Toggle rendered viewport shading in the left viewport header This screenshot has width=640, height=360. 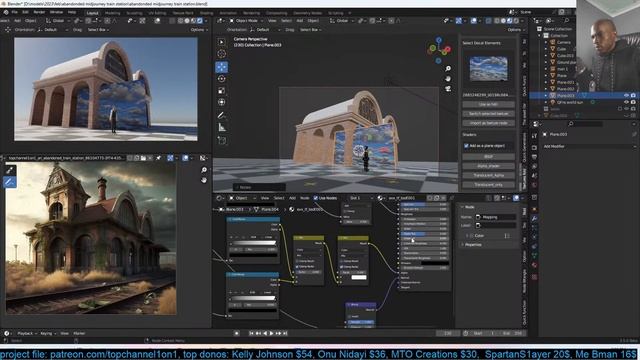[x=200, y=20]
